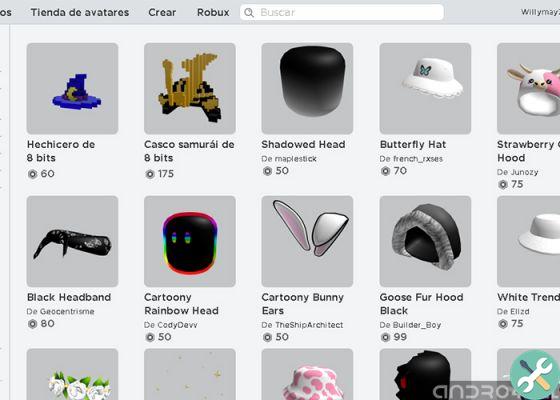
Task: Open the Robux menu item
Action: [x=213, y=12]
